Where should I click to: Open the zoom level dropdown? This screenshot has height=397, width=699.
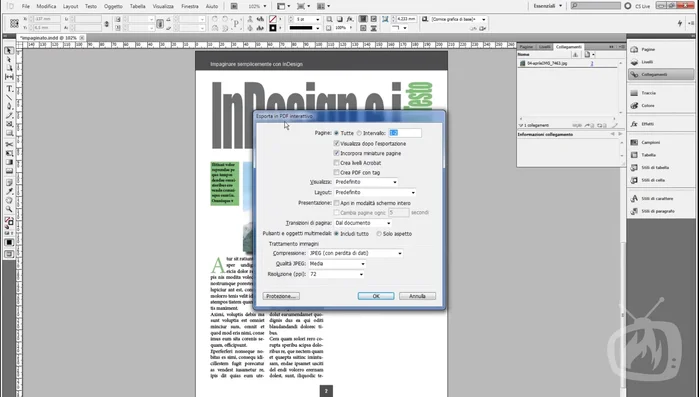tap(265, 6)
